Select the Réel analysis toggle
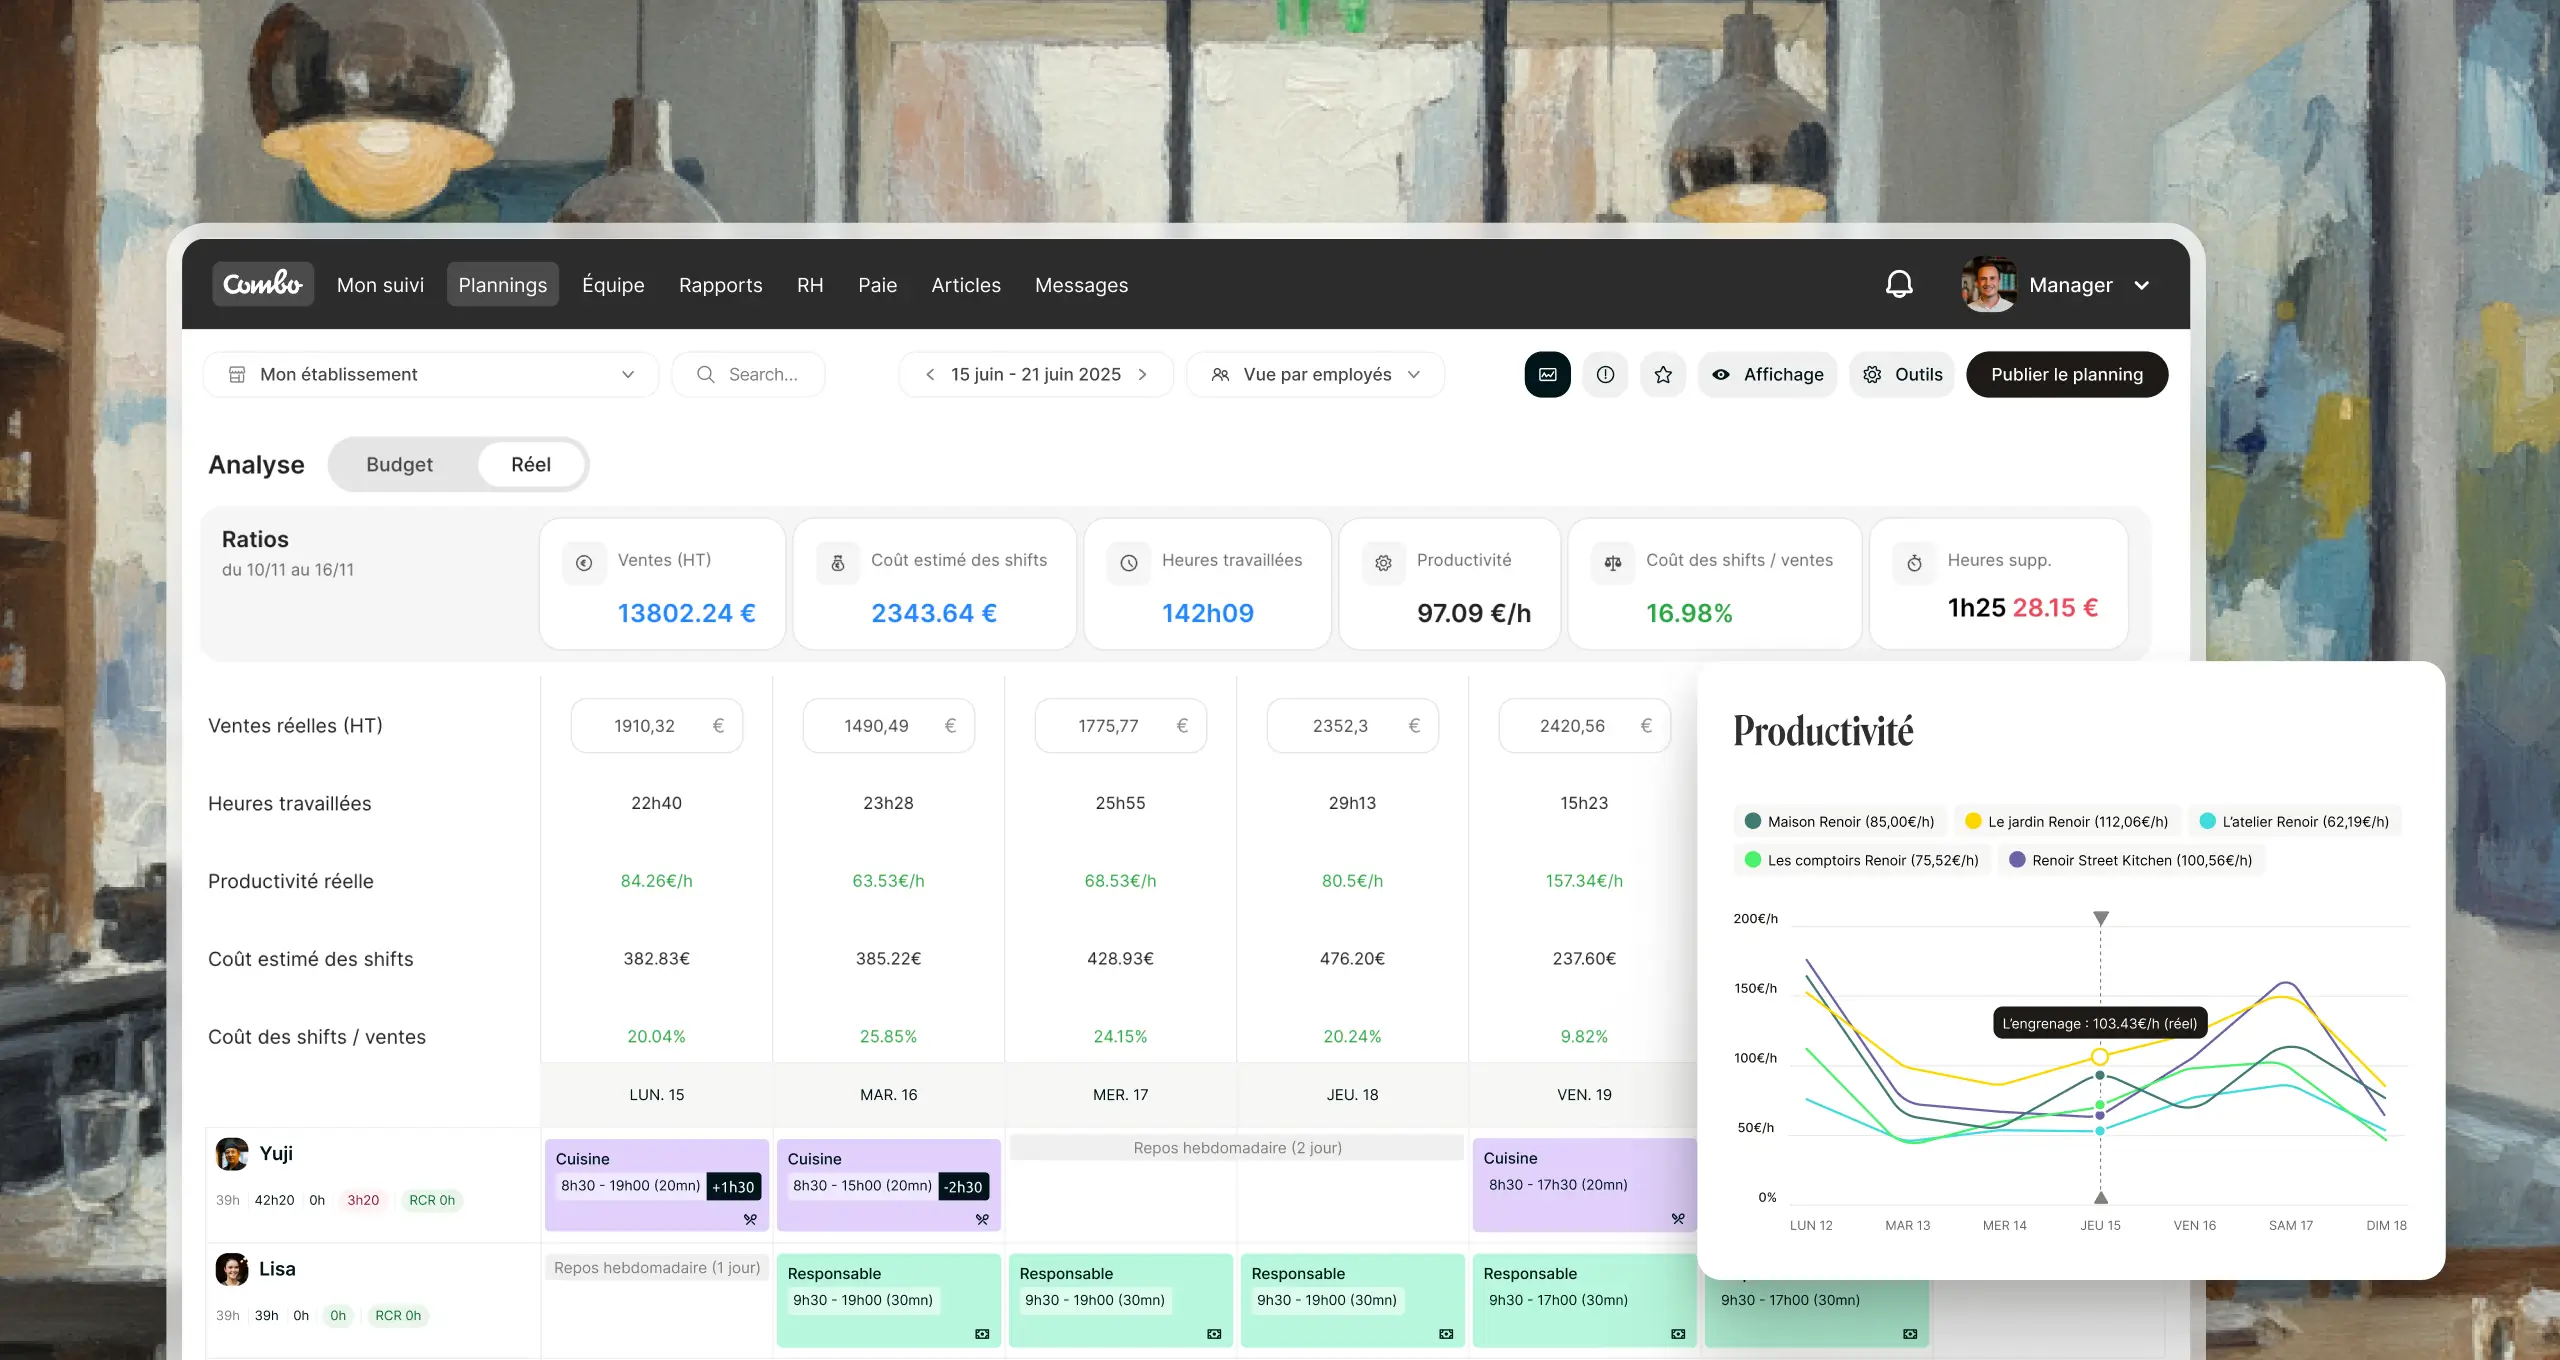 [530, 464]
